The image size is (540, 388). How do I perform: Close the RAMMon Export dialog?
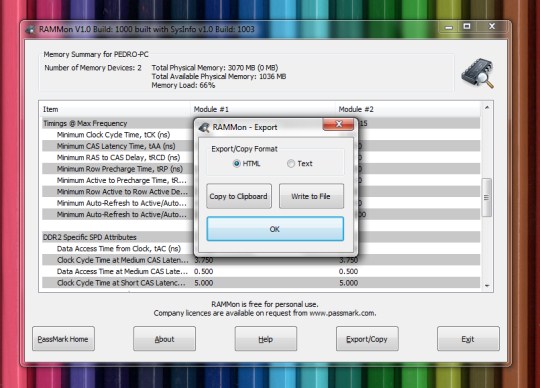338,124
